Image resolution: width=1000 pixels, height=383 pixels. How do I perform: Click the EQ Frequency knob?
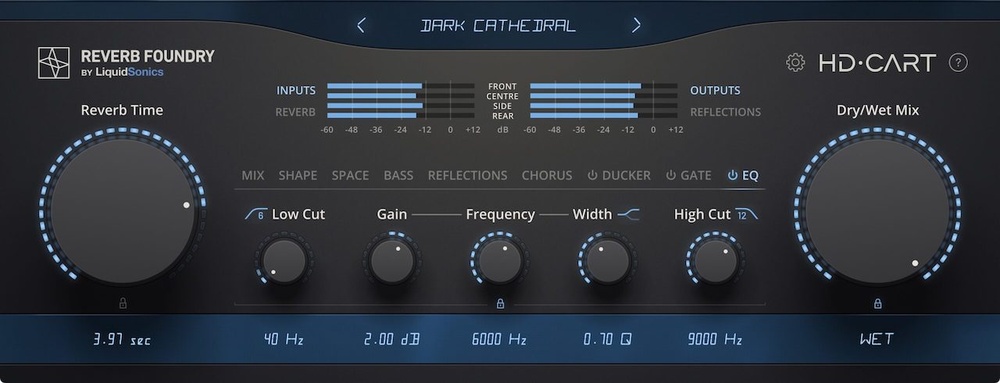pyautogui.click(x=500, y=261)
